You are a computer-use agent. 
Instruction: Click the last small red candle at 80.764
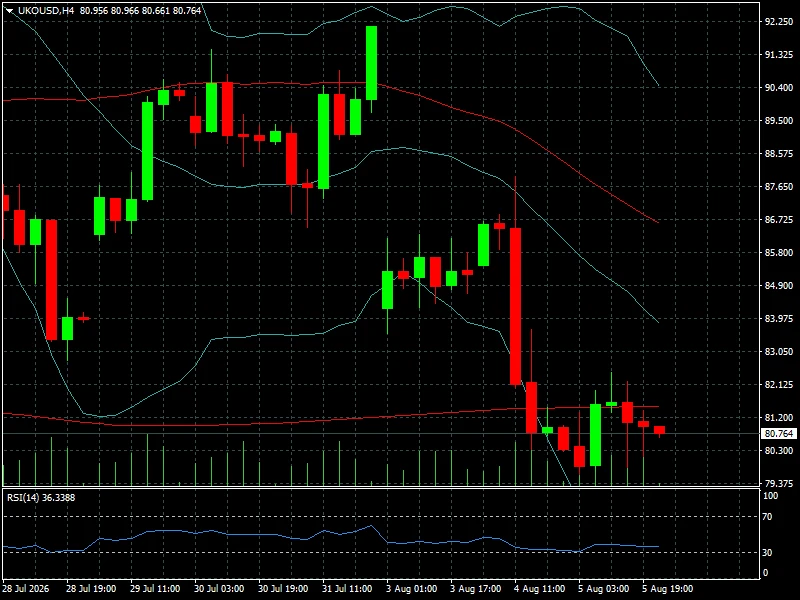(659, 430)
